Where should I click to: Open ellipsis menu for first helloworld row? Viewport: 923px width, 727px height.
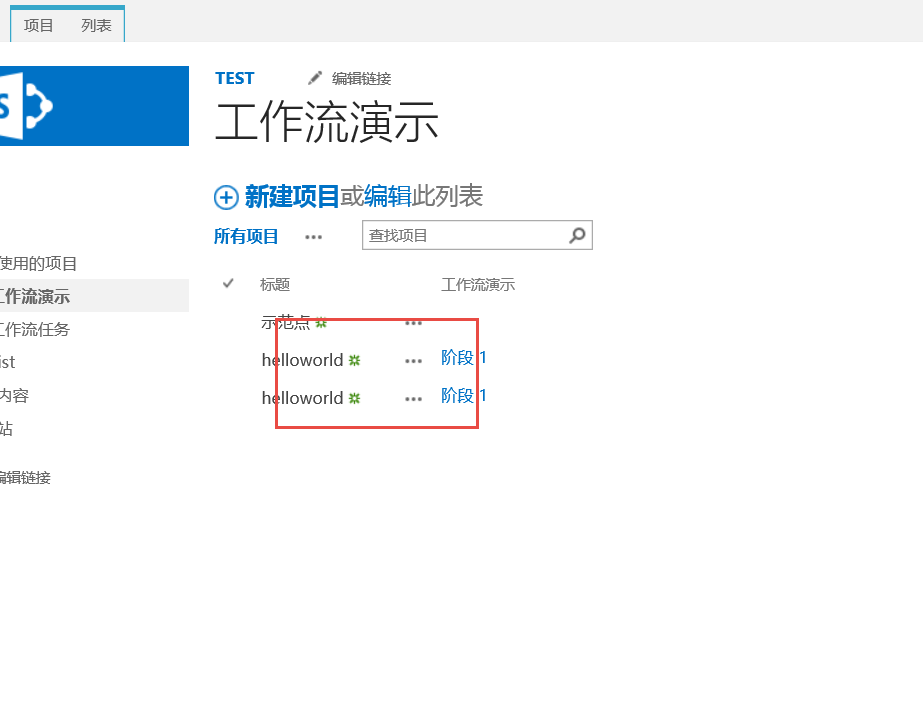413,361
